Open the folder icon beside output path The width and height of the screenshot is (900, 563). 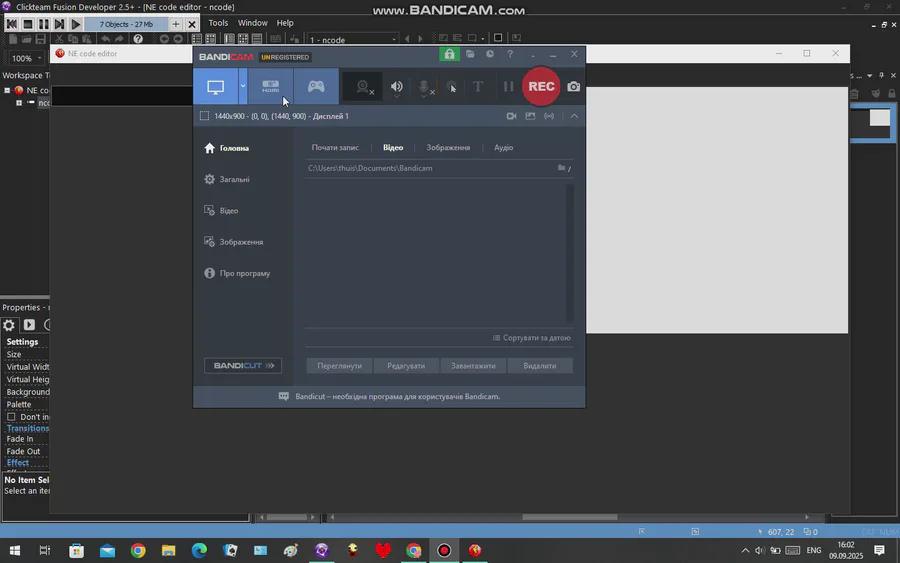(x=561, y=168)
